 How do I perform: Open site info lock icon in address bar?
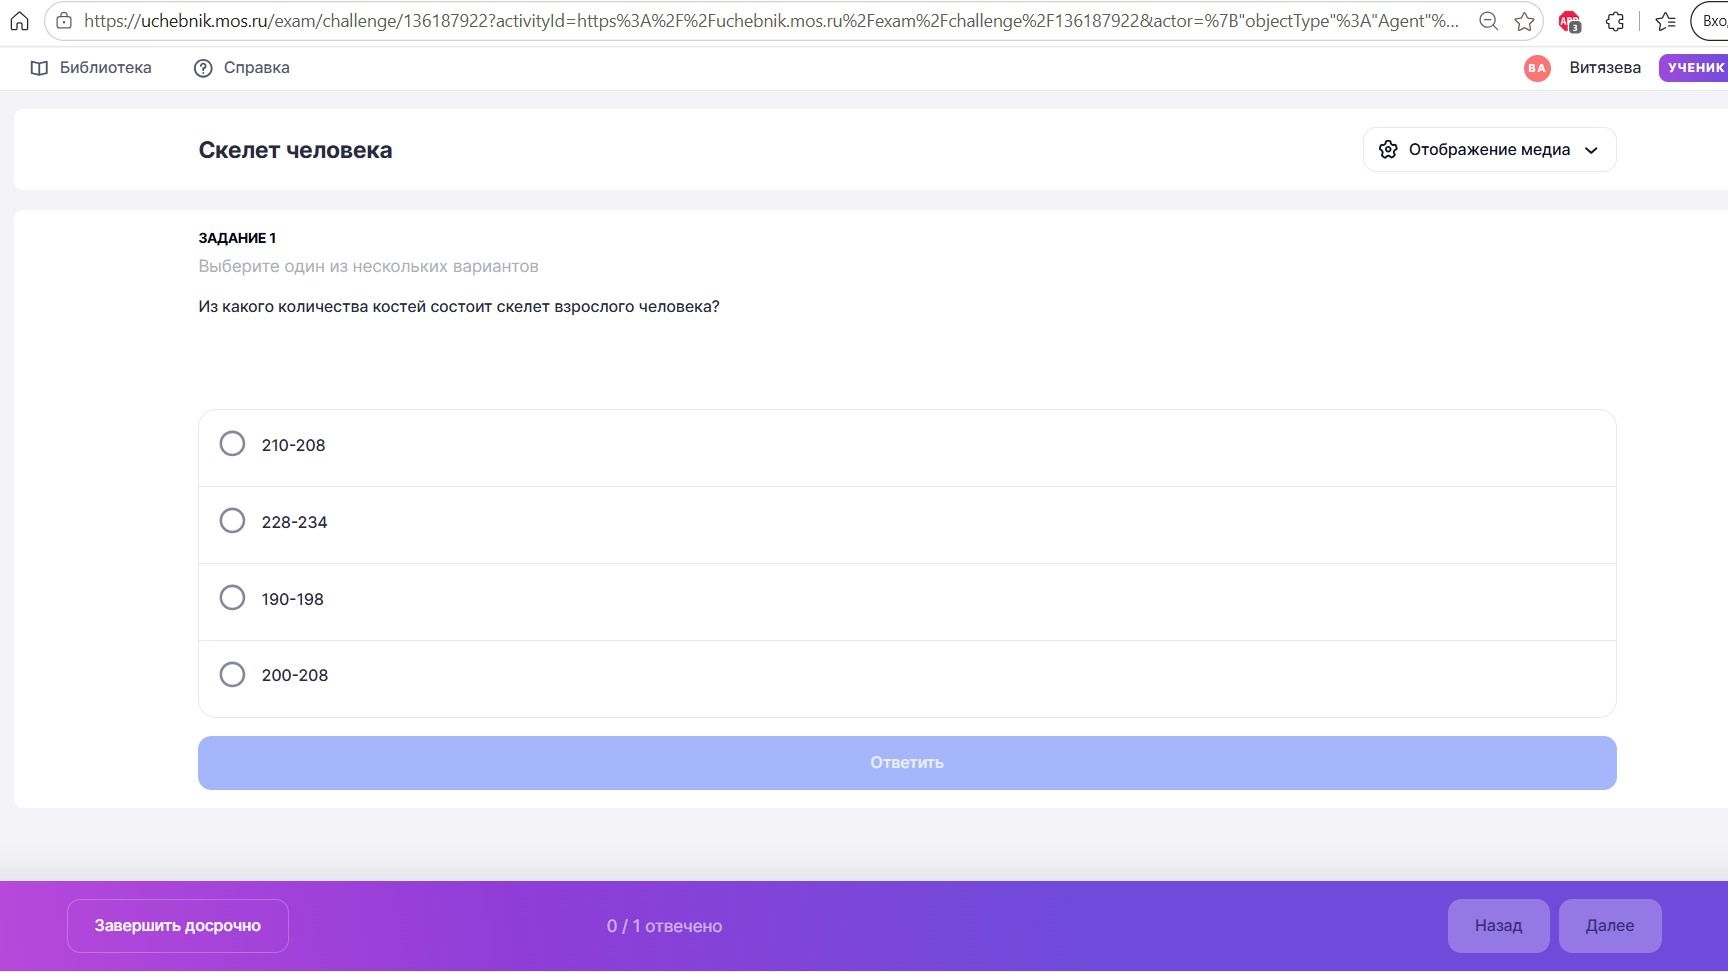point(64,21)
